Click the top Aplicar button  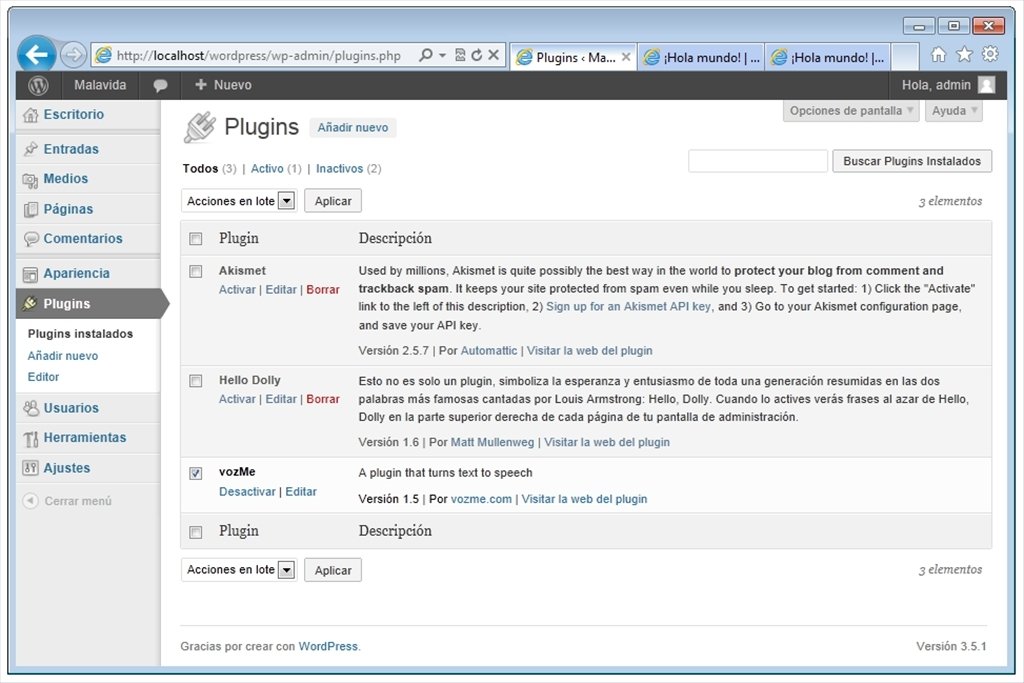(x=333, y=201)
